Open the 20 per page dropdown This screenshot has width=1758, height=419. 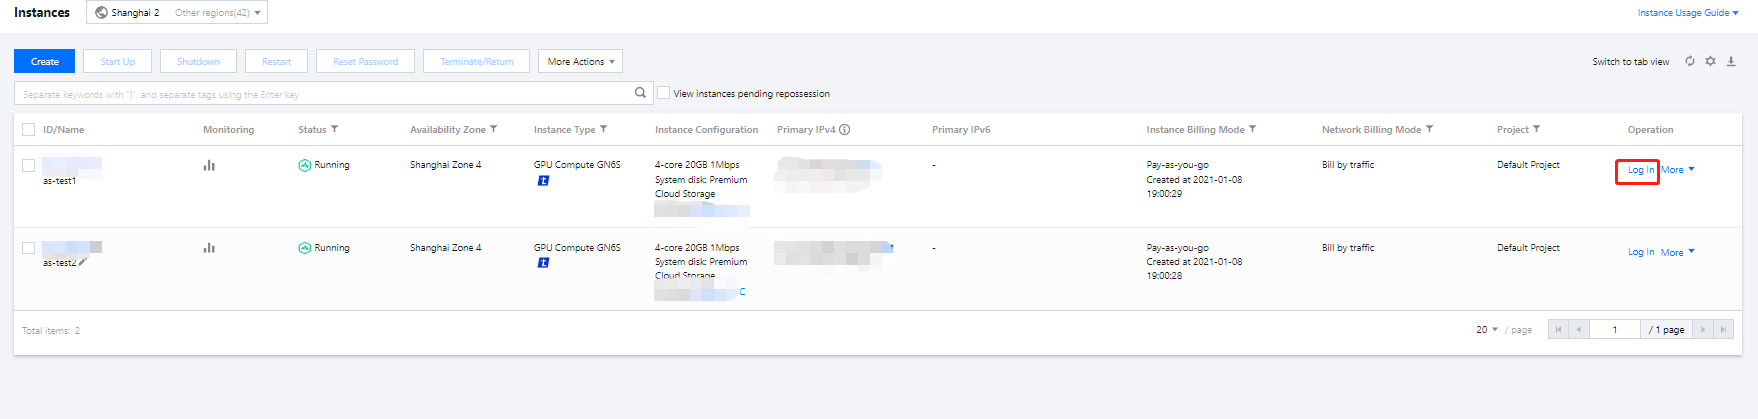(1487, 329)
